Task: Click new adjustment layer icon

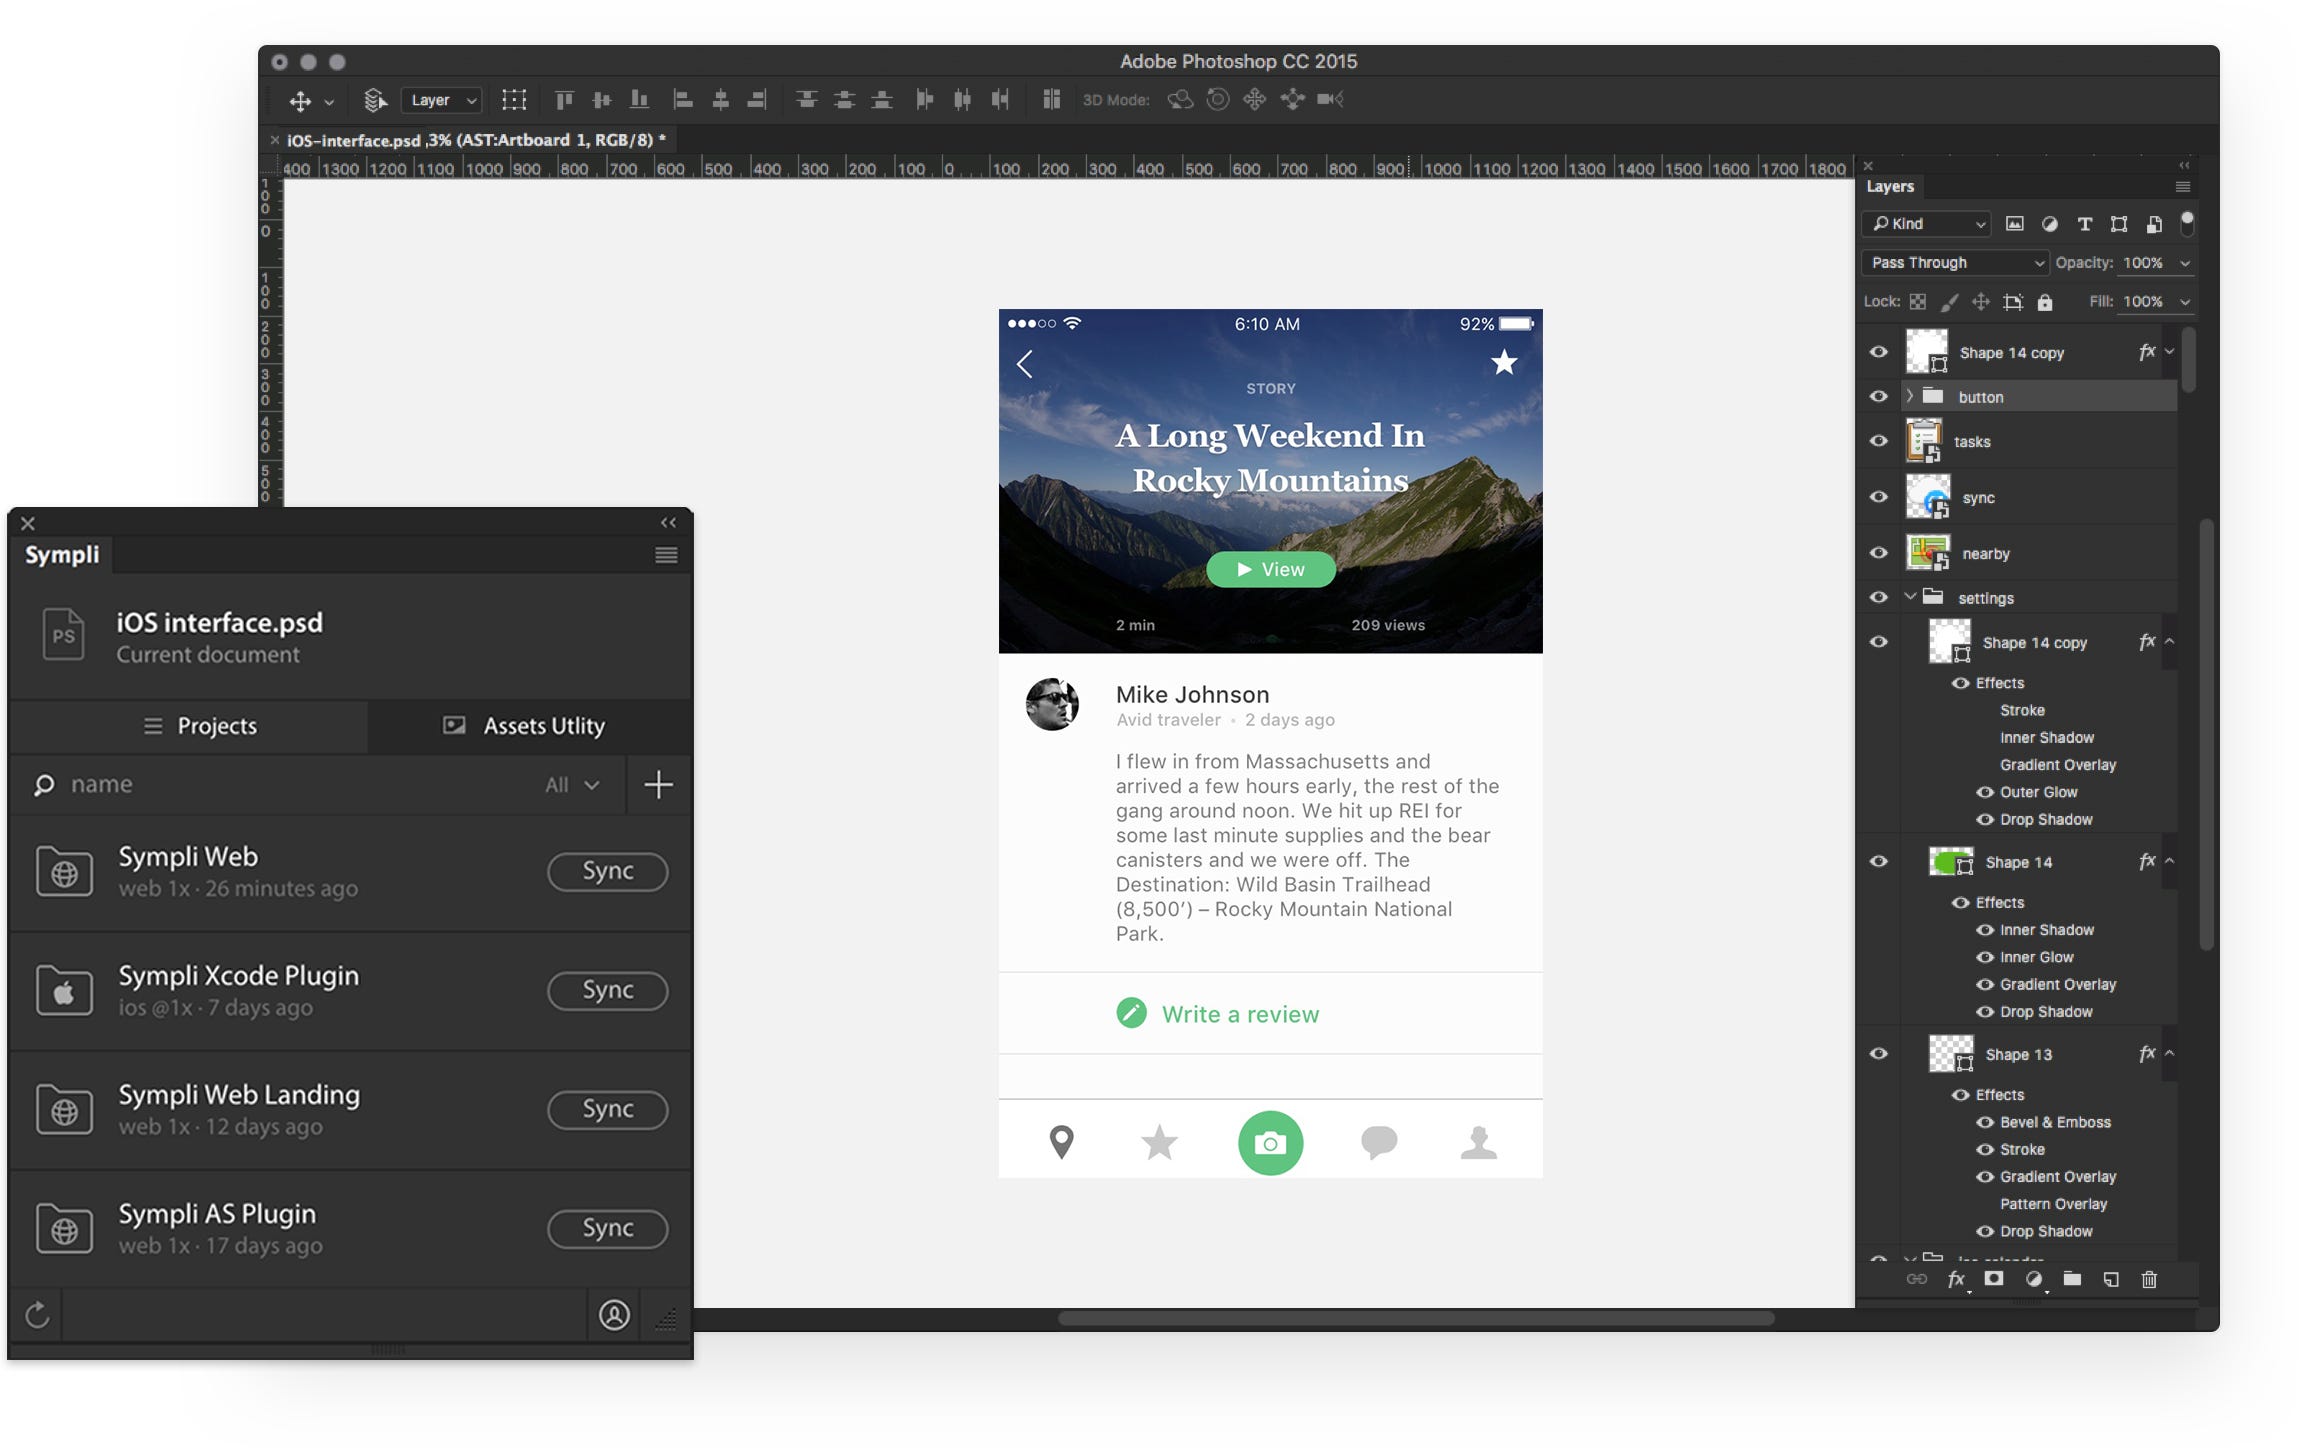Action: click(x=2033, y=1279)
